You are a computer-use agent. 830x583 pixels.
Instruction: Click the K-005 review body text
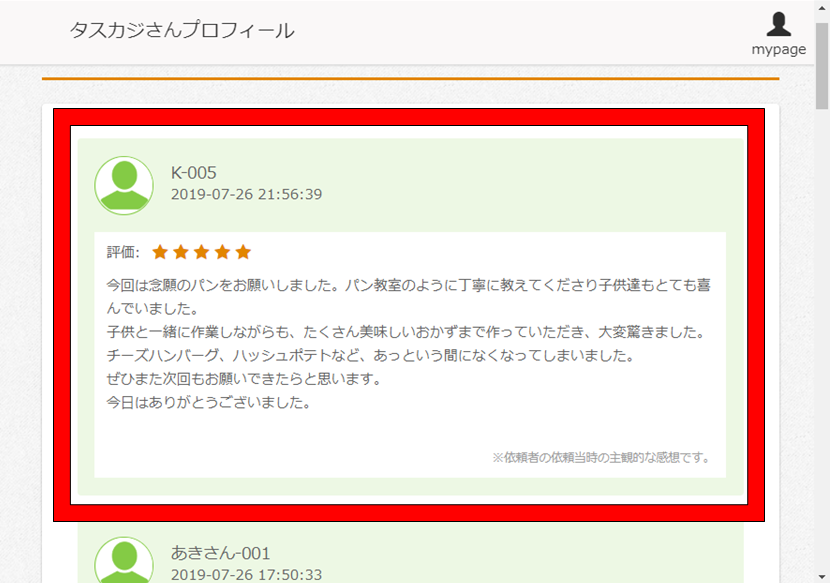click(x=409, y=344)
